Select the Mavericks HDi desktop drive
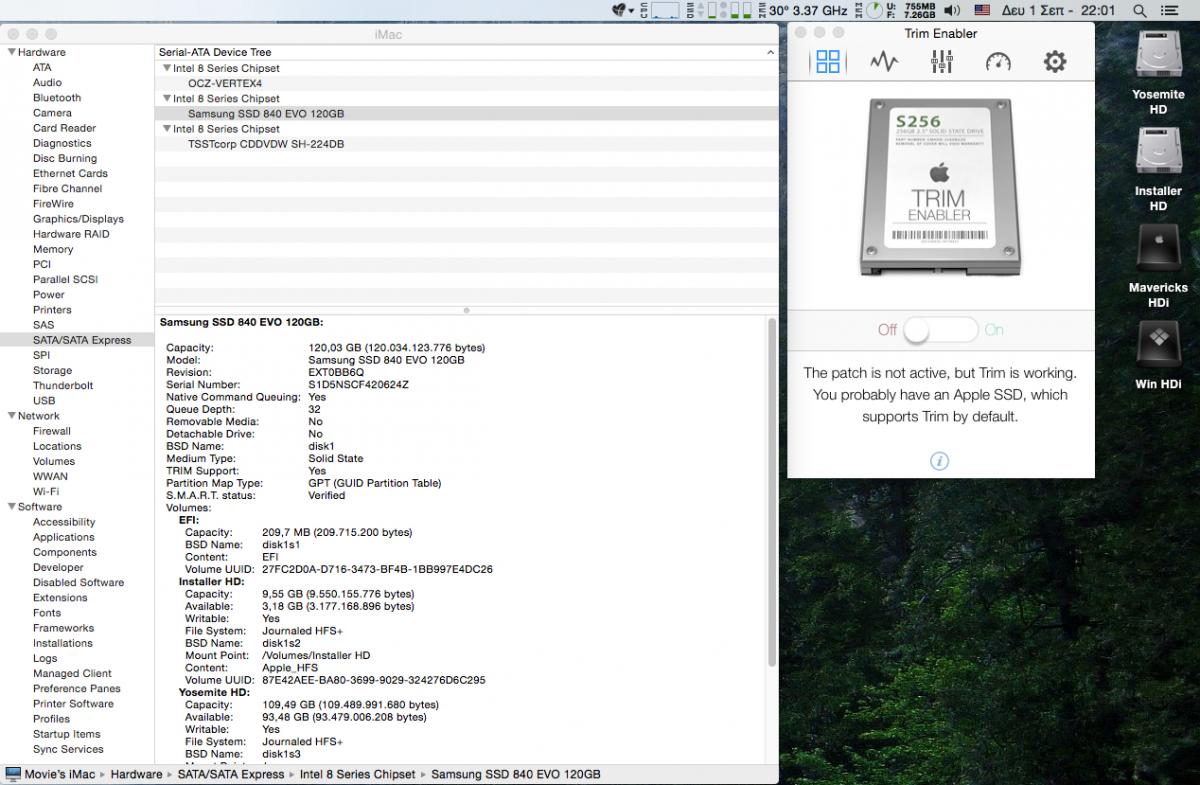This screenshot has height=785, width=1200. 1159,267
